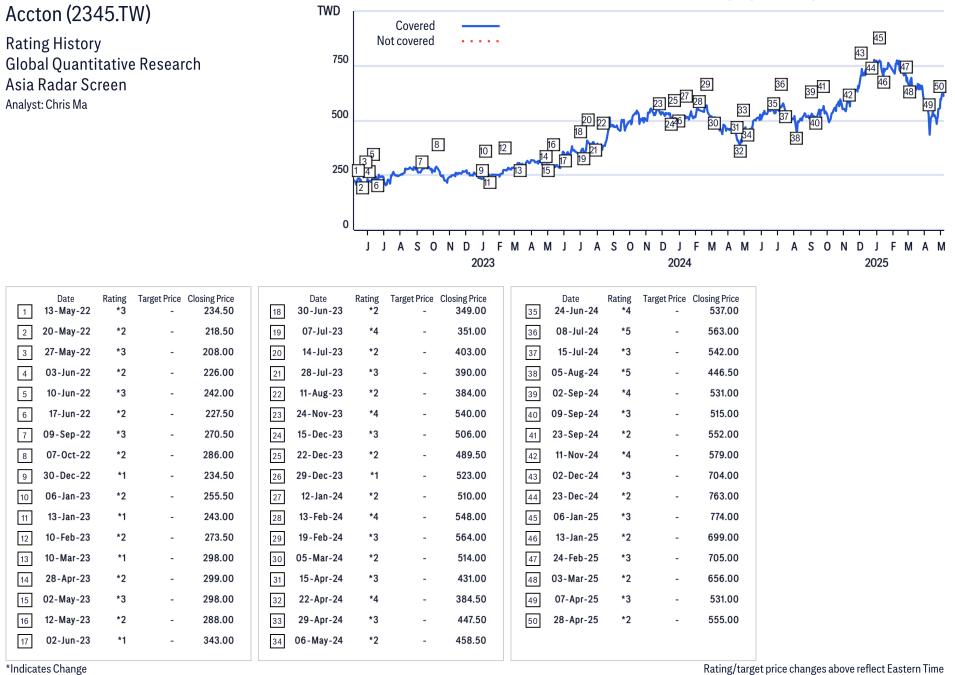Viewport: 955px width, 675px height.
Task: Select index box 17 in the table
Action: tap(24, 641)
